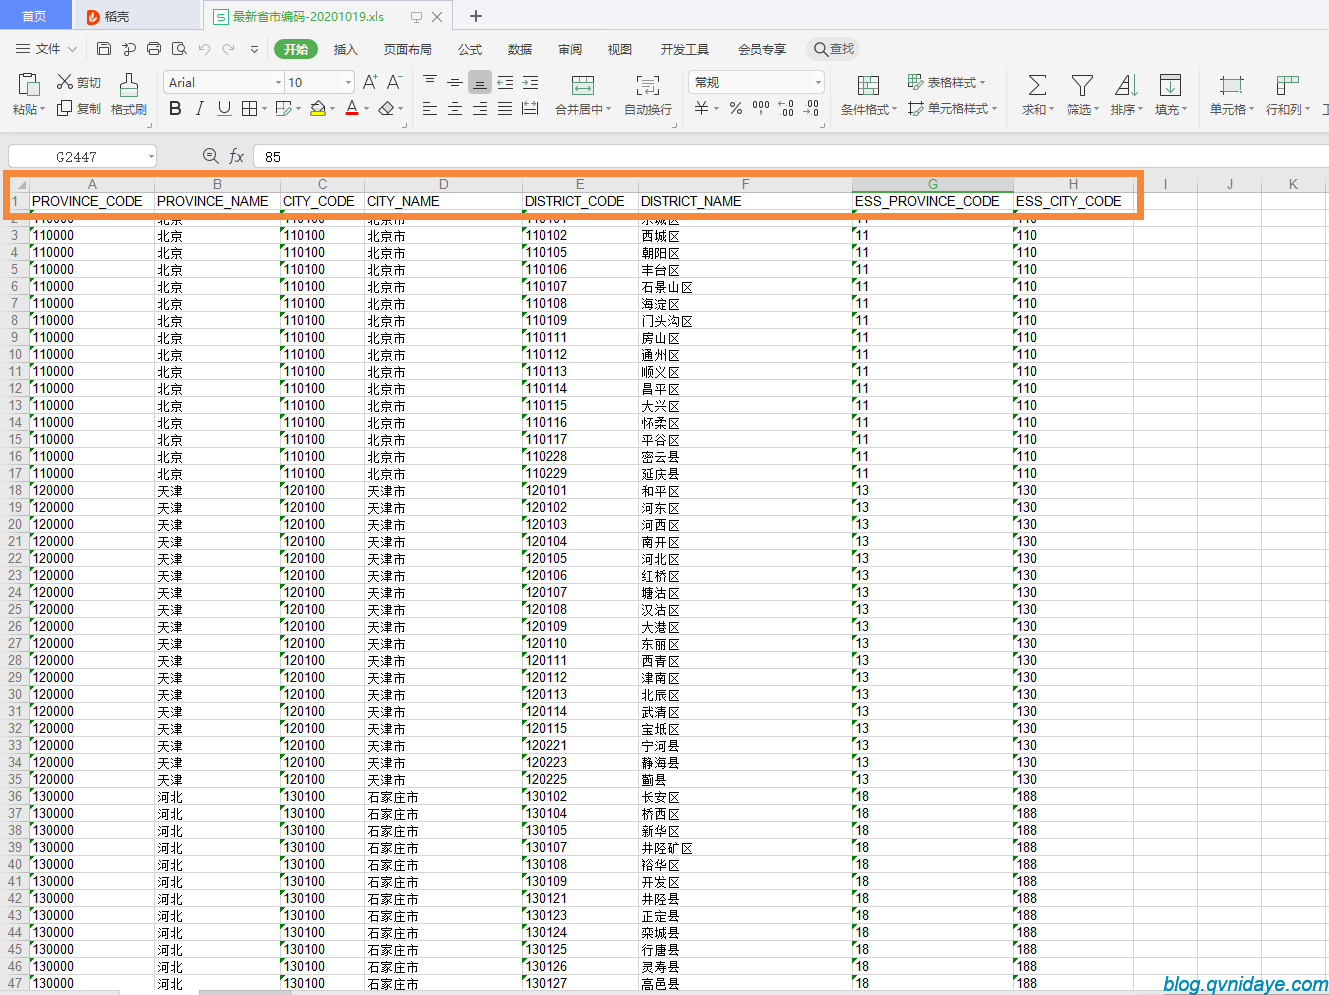
Task: Click the yellow fill color bucket
Action: point(318,108)
